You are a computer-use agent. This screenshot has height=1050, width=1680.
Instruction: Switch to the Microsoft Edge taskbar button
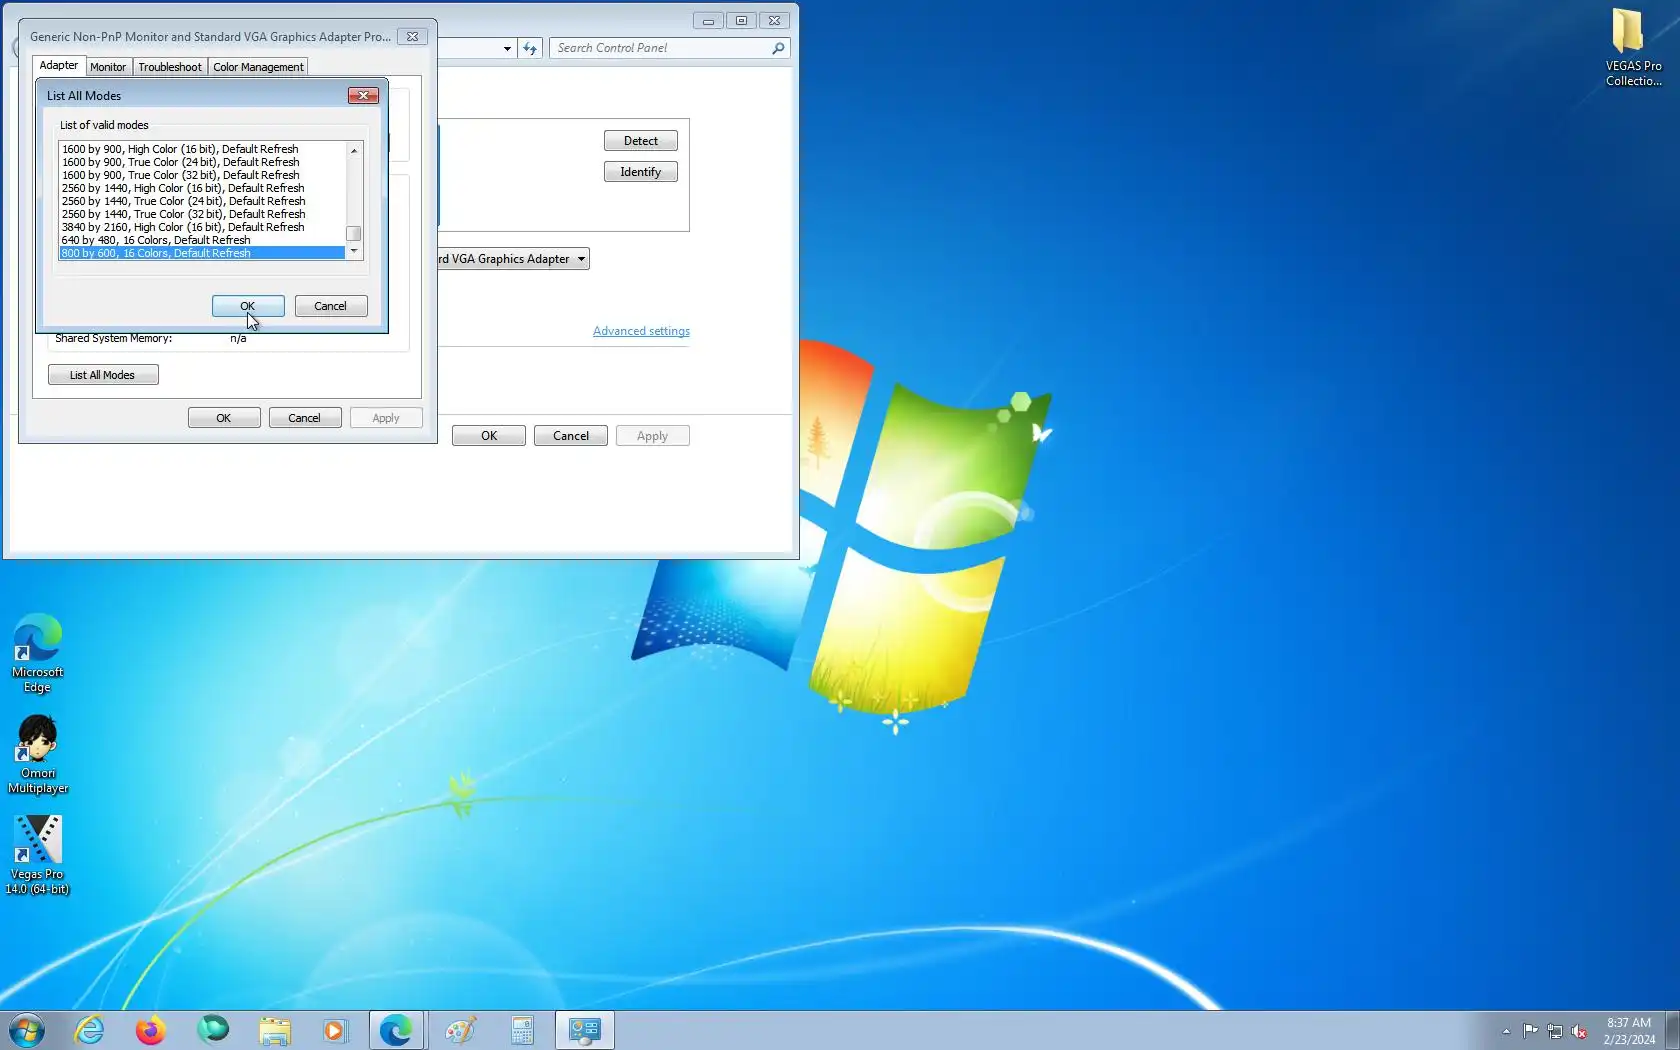point(396,1030)
